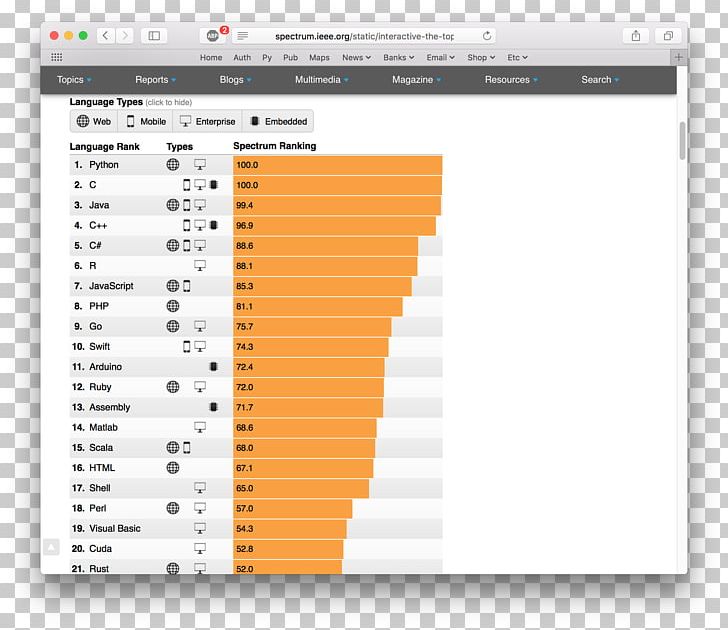
Task: Click the Language Rank column header
Action: point(104,147)
